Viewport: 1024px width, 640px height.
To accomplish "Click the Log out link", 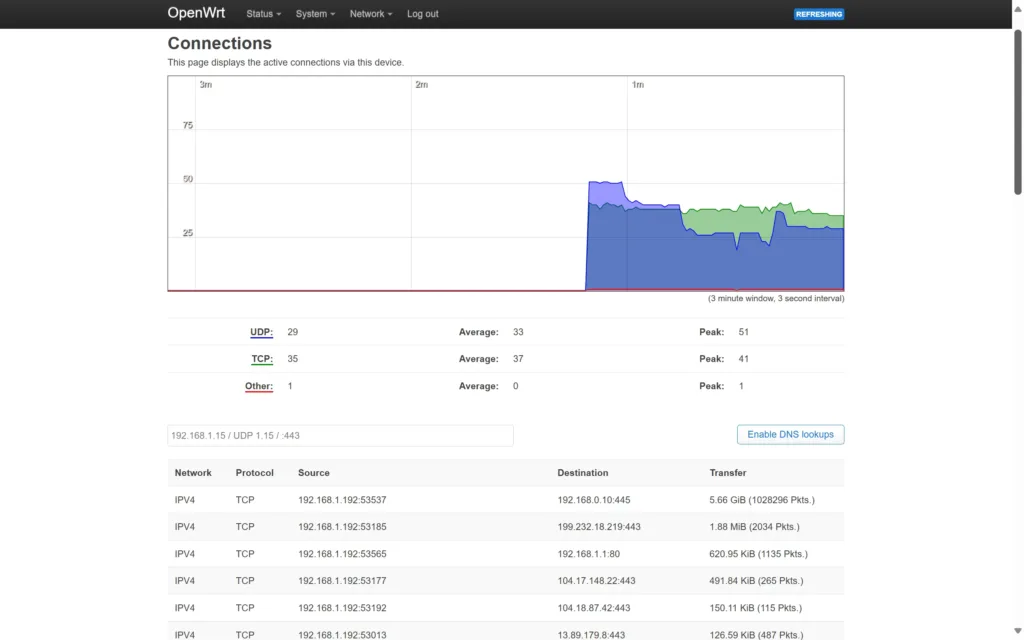I will pos(423,14).
